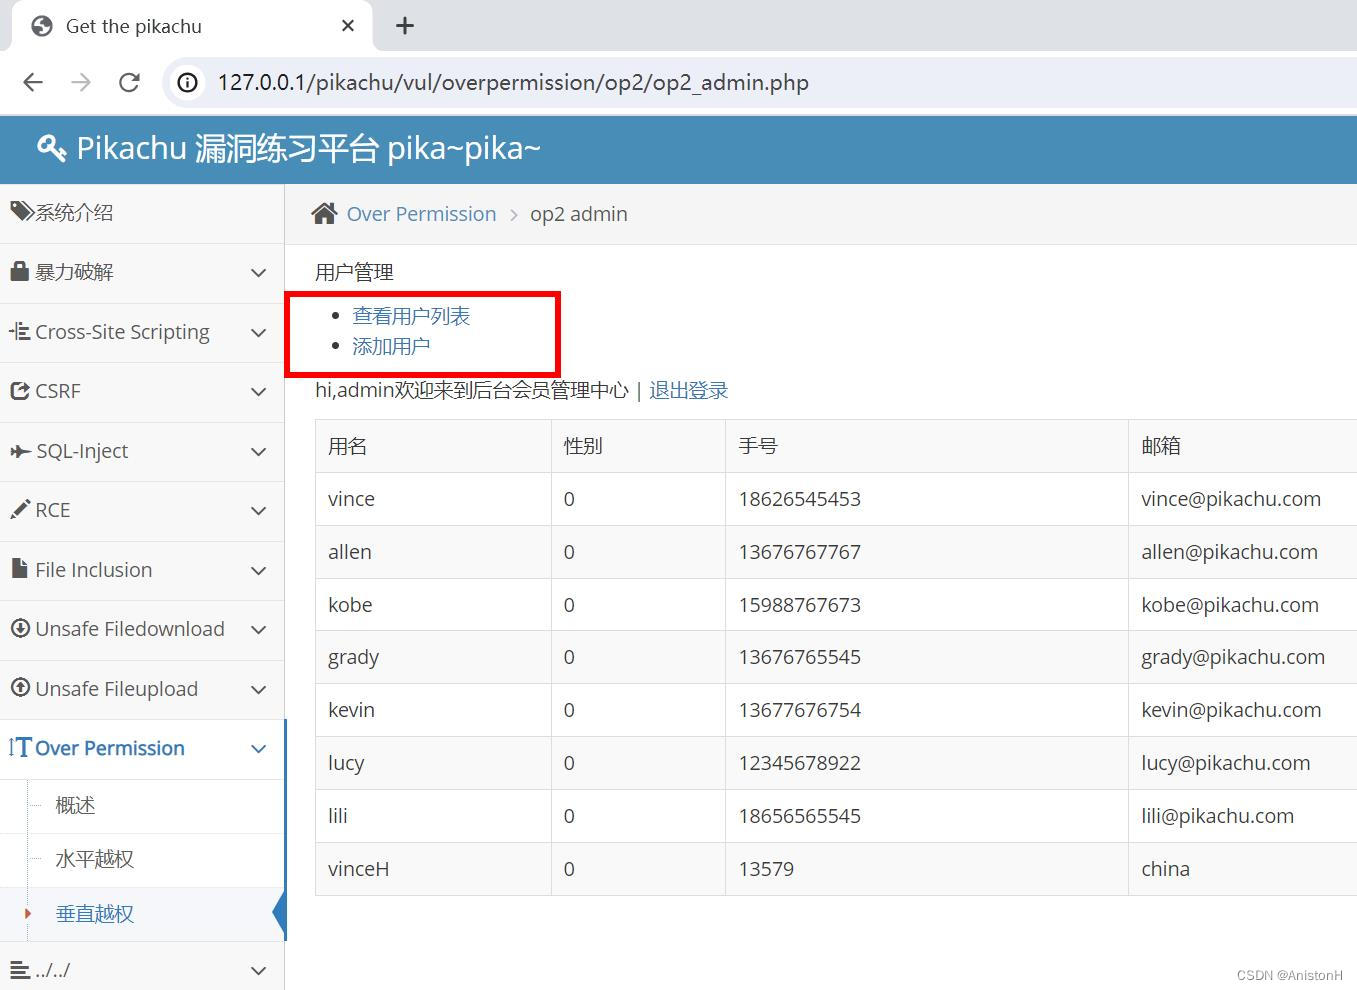Expand the Unsafe Filedownload chevron
This screenshot has height=990, width=1357.
(258, 629)
